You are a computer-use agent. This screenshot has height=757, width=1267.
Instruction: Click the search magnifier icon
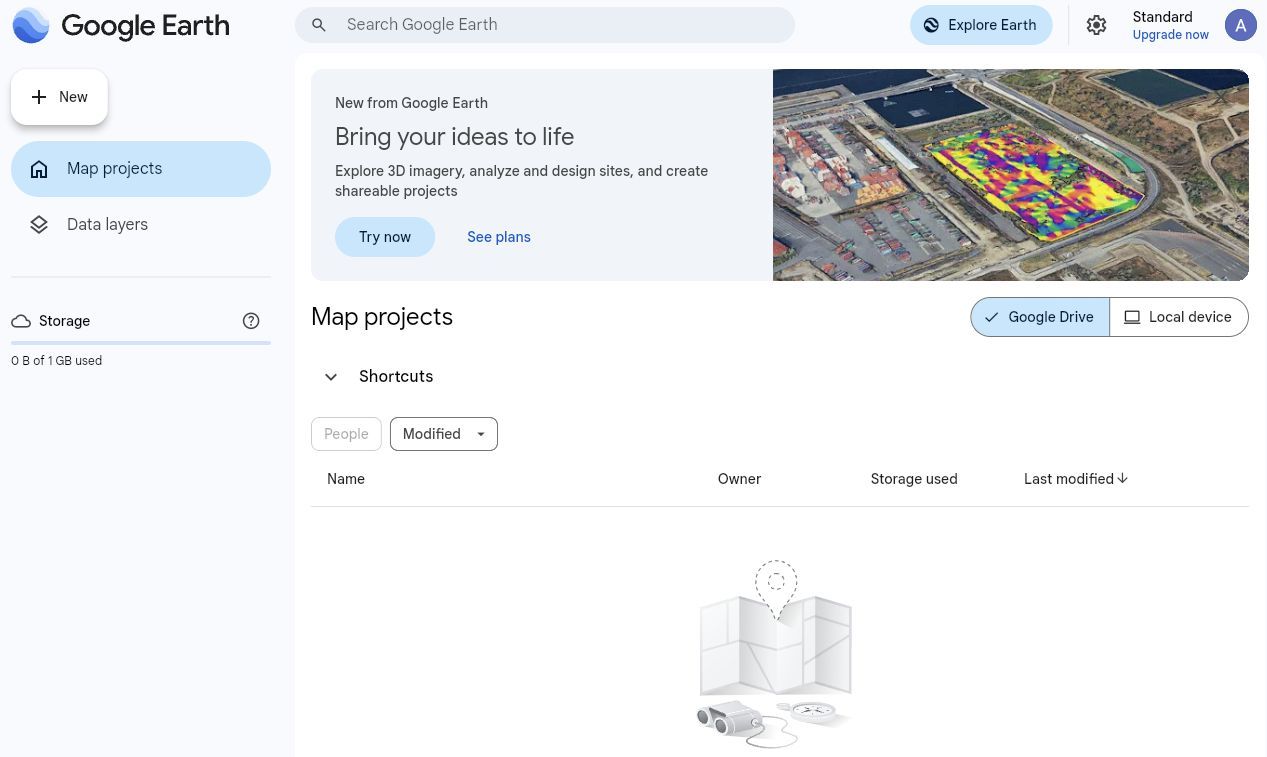point(319,25)
